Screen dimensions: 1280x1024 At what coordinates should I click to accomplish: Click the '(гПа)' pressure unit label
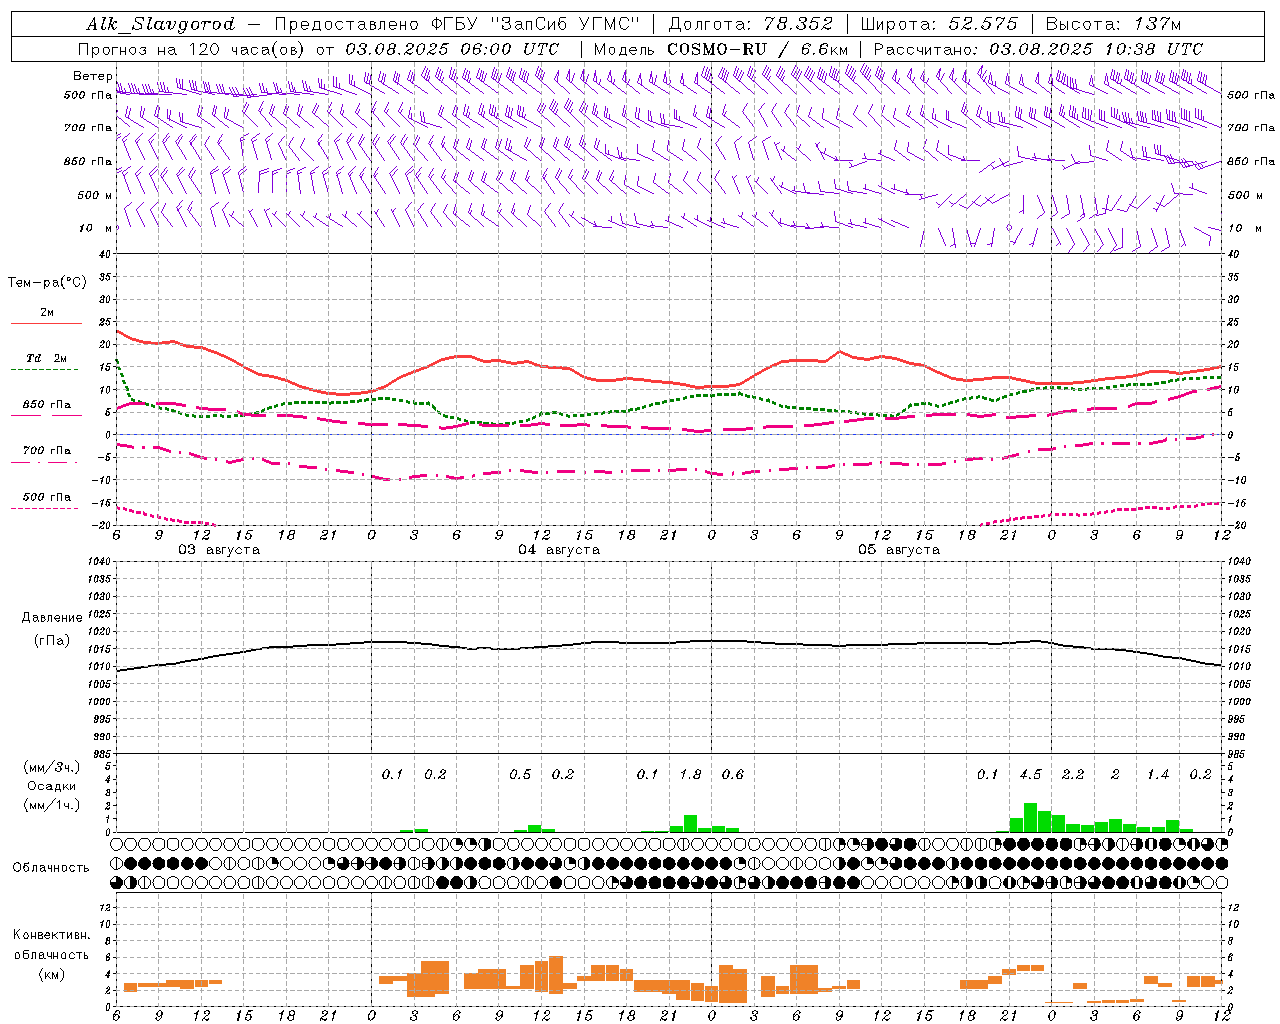pyautogui.click(x=52, y=640)
